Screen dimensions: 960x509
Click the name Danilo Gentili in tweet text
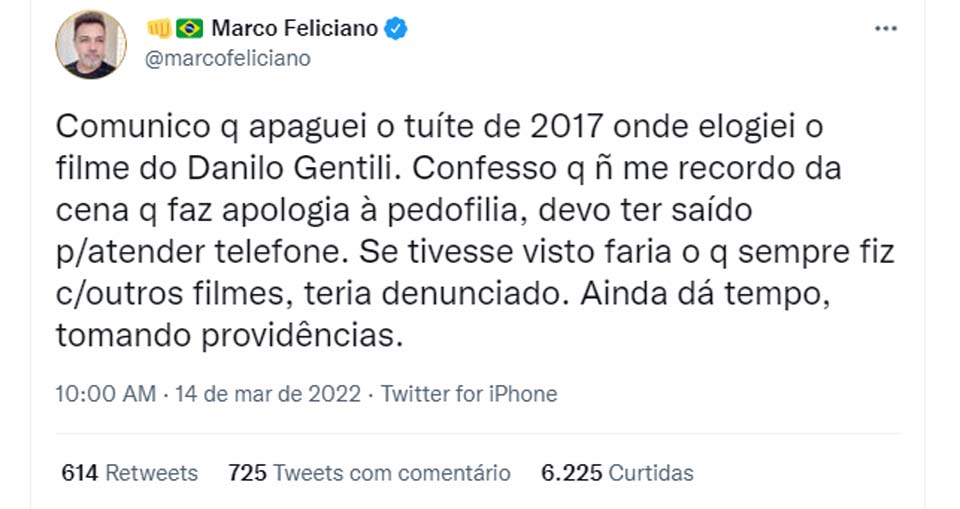312,168
